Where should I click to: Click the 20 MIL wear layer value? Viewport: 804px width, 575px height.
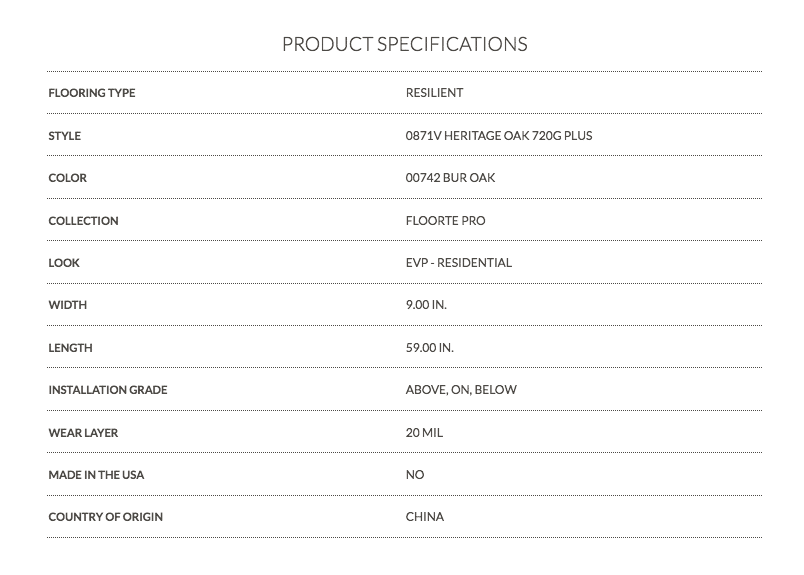pos(424,433)
